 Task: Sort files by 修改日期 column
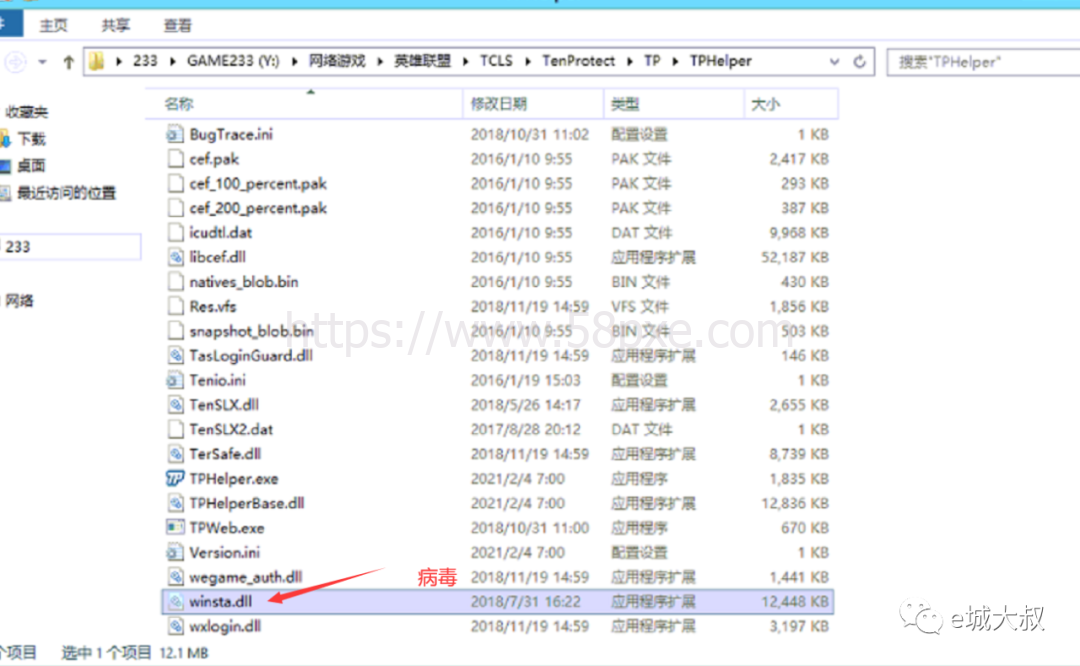534,104
